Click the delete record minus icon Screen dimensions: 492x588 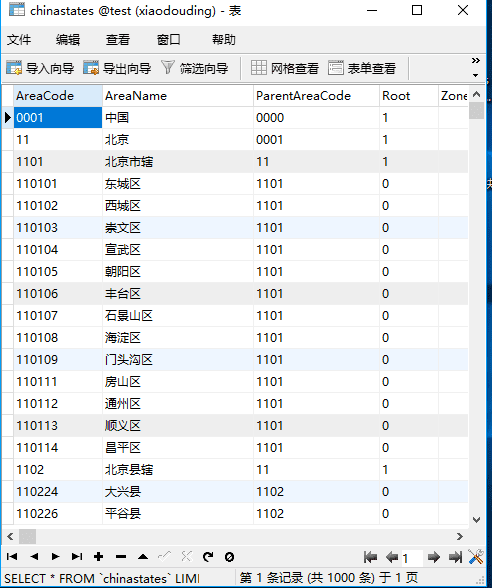click(121, 556)
